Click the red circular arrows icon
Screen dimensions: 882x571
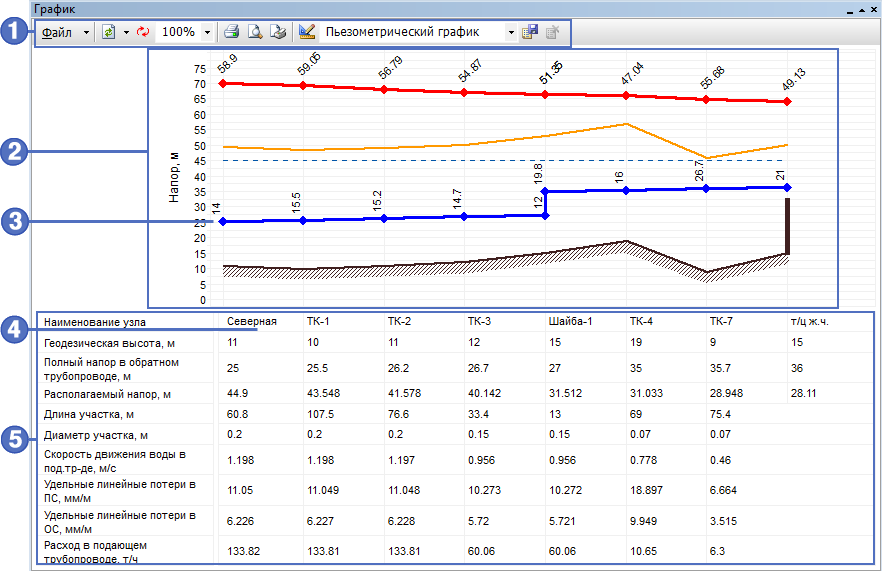(x=143, y=32)
